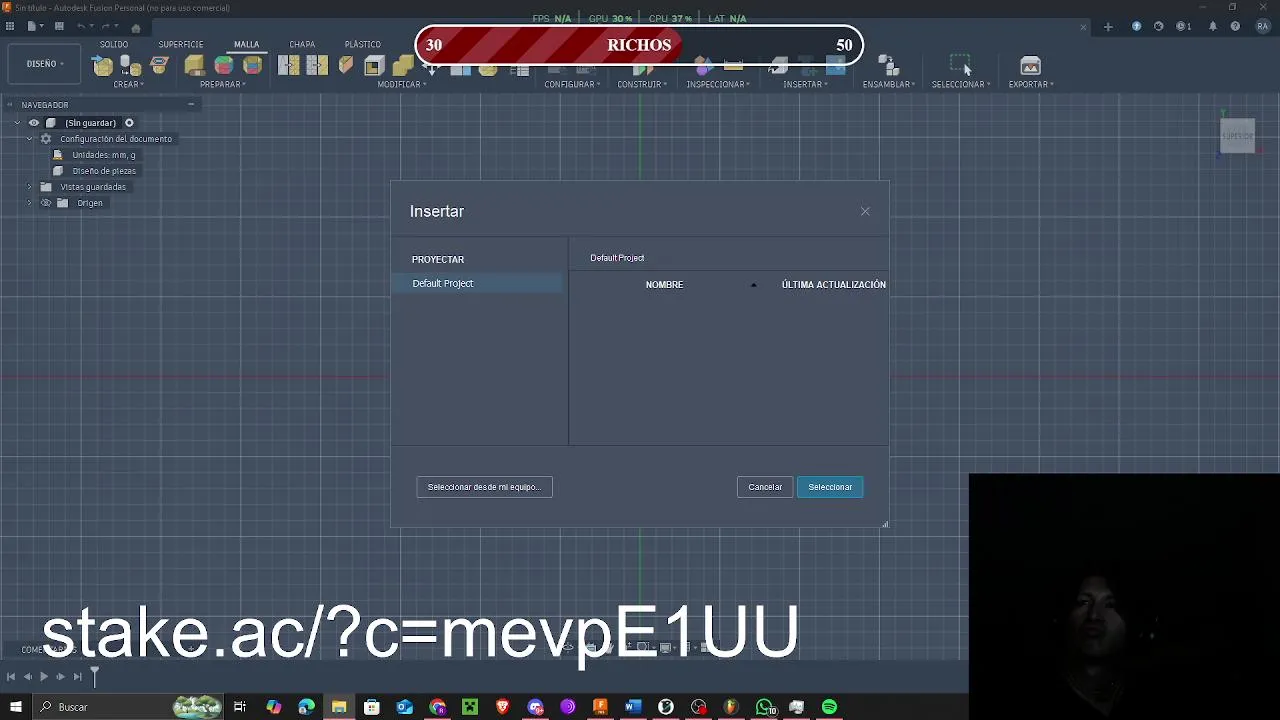Select the Reduce mesh tool icon
1280x720 pixels.
click(317, 66)
